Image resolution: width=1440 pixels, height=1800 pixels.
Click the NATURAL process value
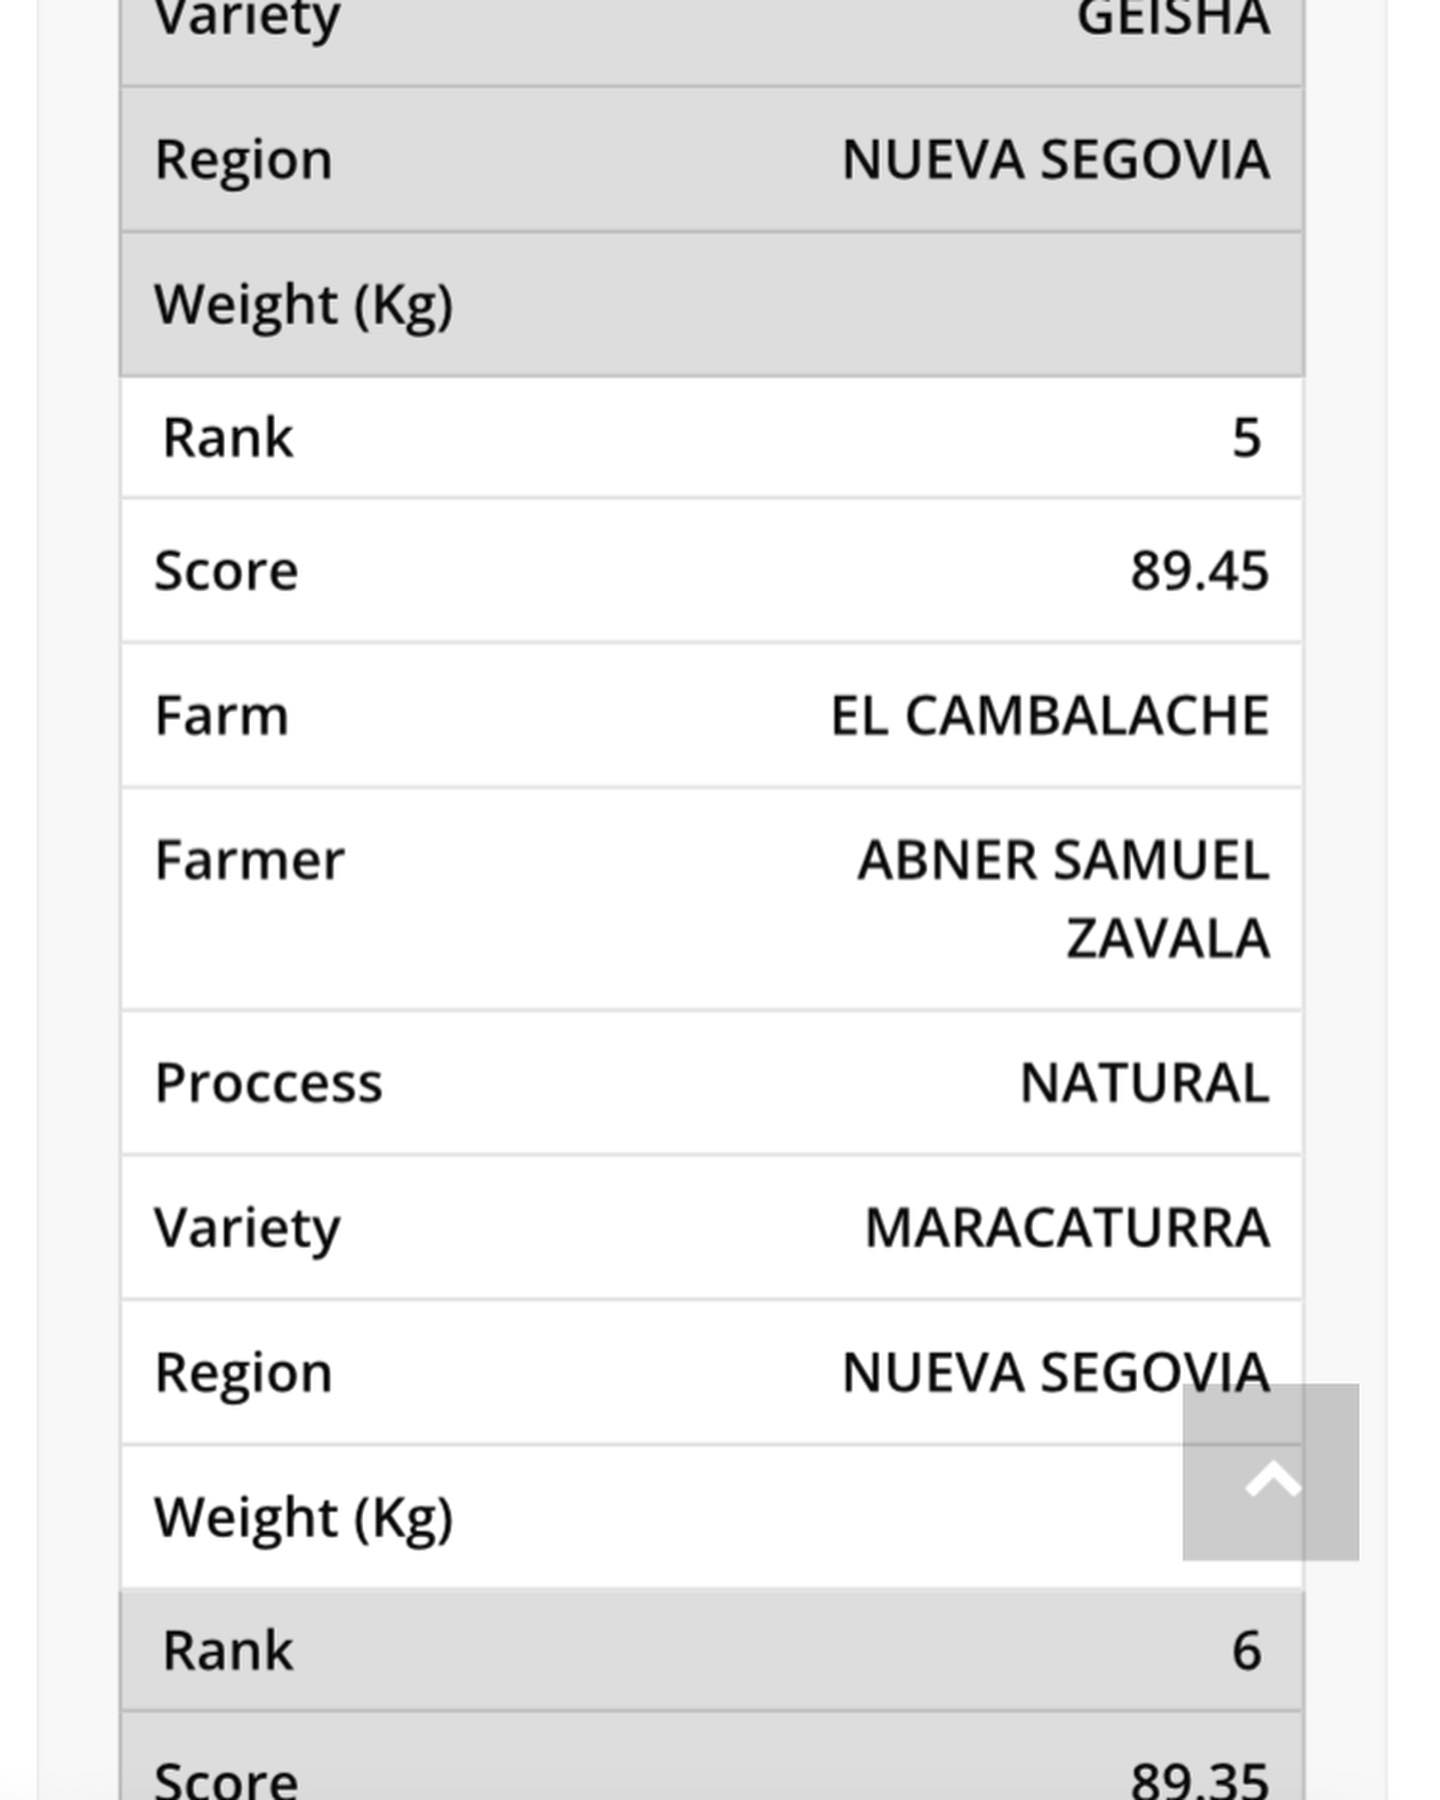pyautogui.click(x=1144, y=1083)
